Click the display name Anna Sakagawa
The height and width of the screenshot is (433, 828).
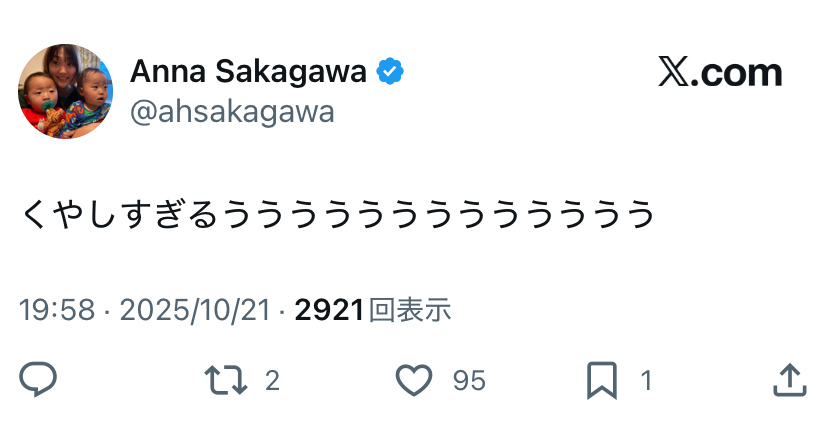[x=247, y=72]
